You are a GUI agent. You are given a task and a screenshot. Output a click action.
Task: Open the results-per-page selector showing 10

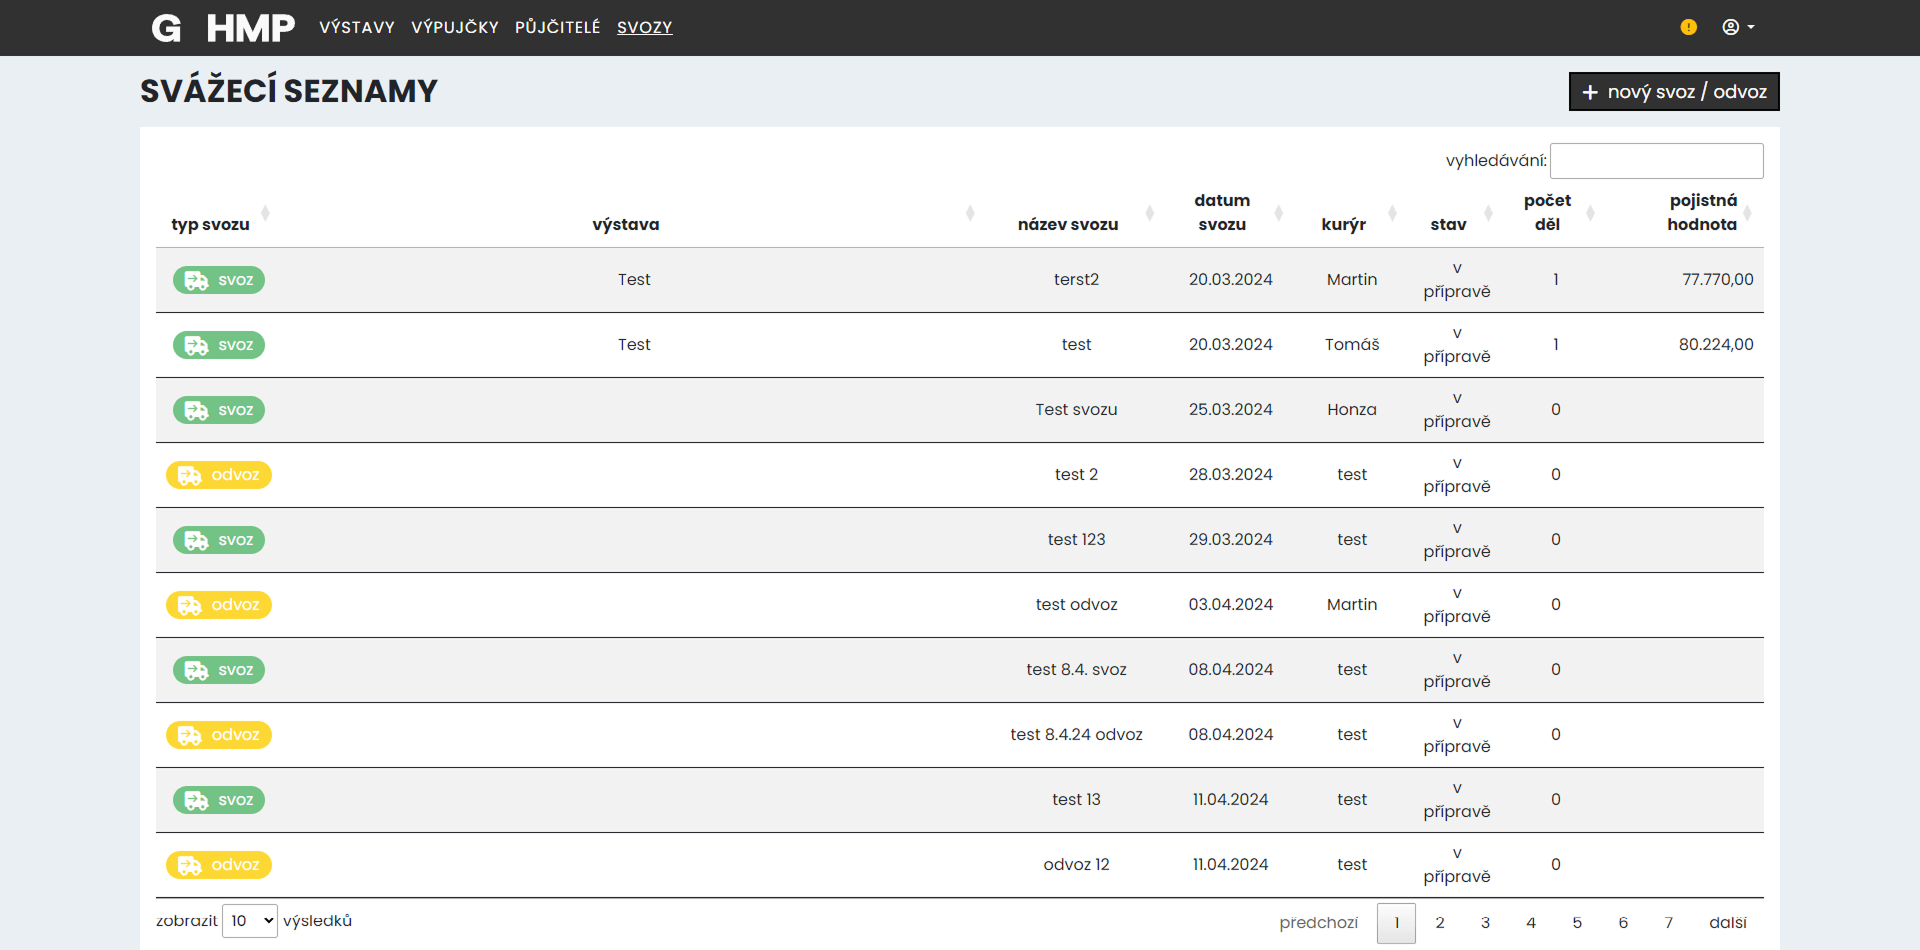pyautogui.click(x=249, y=920)
